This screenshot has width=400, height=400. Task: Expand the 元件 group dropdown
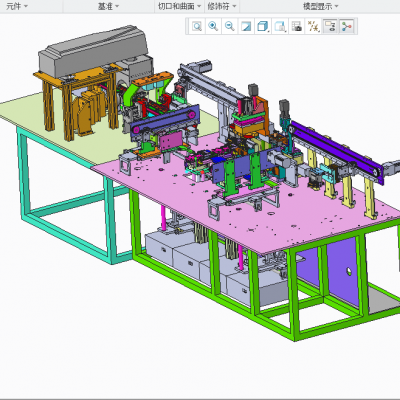click(x=17, y=6)
